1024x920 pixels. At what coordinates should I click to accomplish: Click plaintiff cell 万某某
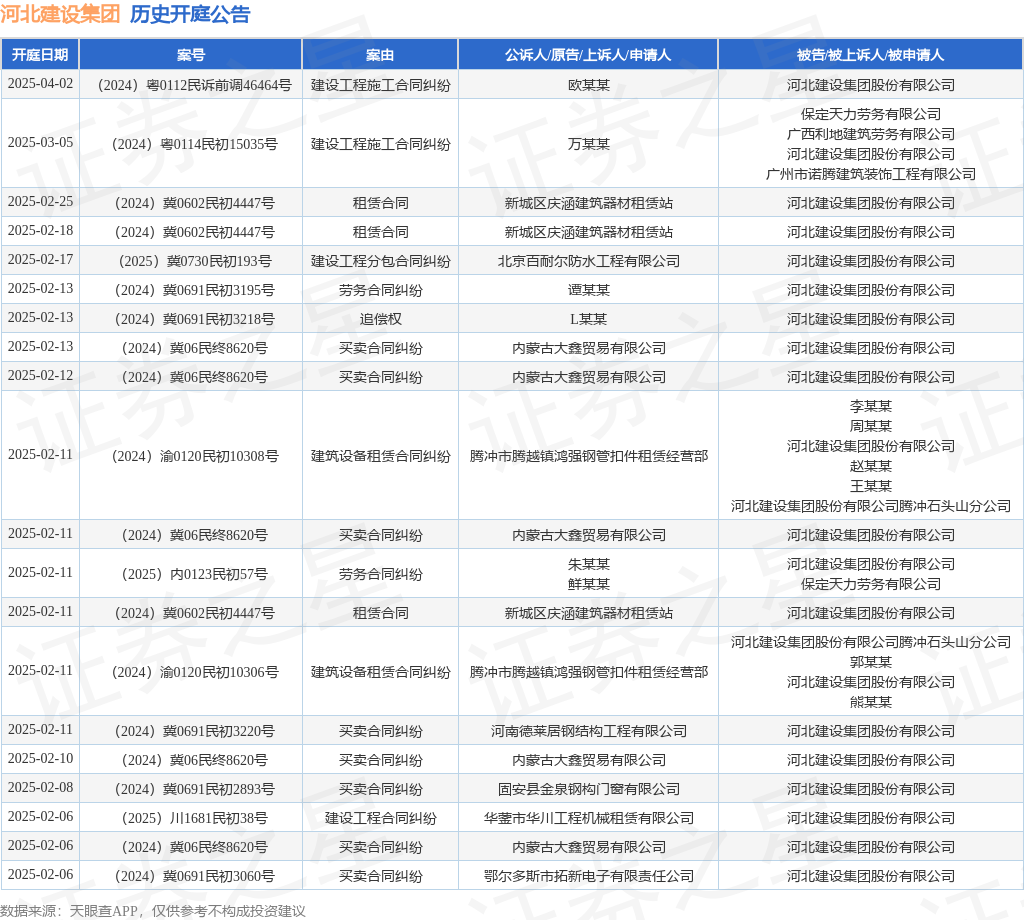coord(588,144)
